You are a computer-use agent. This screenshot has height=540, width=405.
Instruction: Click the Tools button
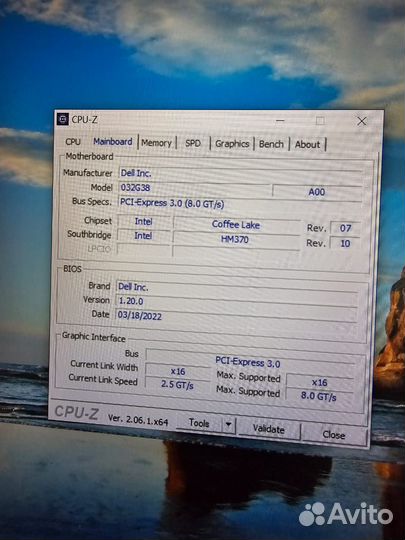pyautogui.click(x=199, y=423)
